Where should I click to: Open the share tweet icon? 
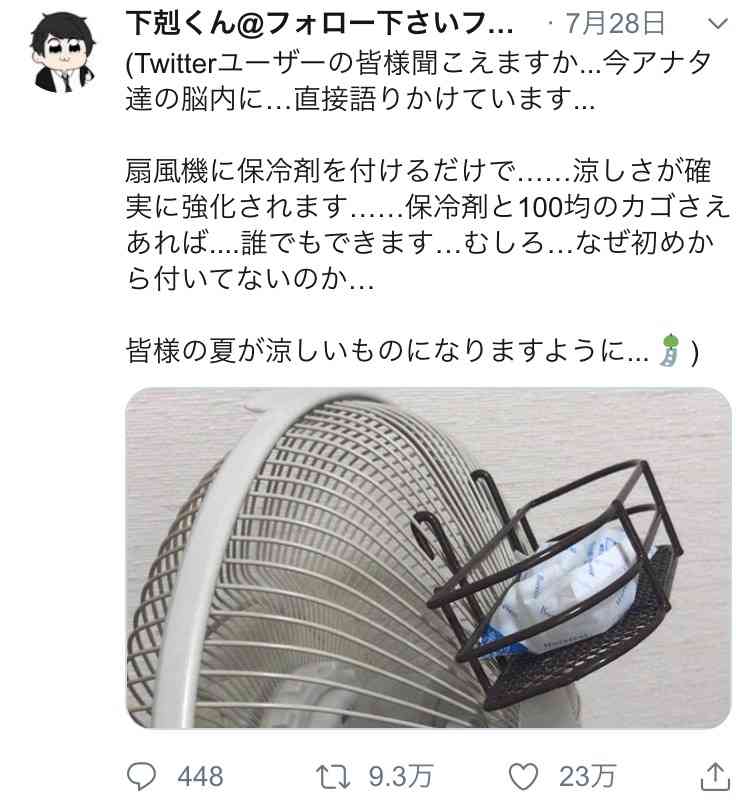[x=715, y=776]
